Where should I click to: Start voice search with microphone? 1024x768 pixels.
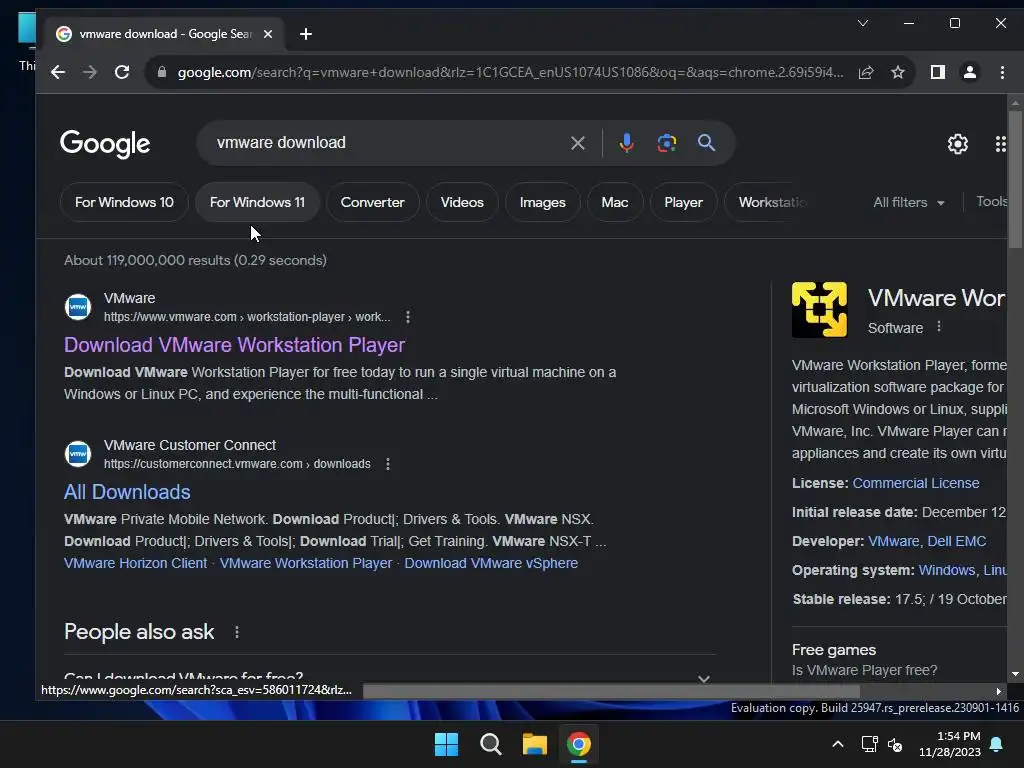click(x=626, y=143)
